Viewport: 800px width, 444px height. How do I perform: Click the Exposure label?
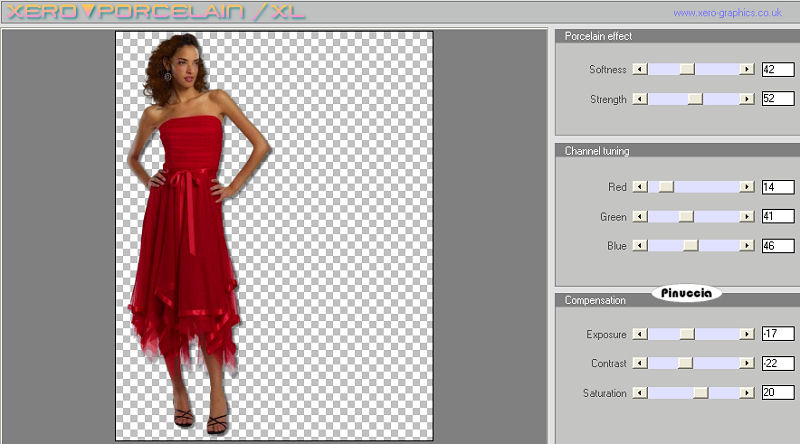(x=606, y=335)
